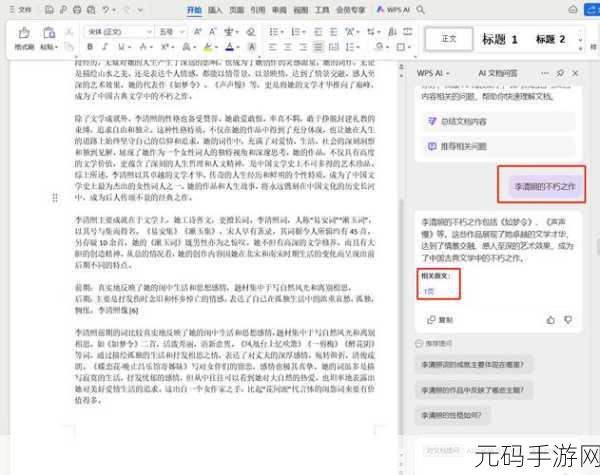The height and width of the screenshot is (475, 600).
Task: Expand the quick access toolbar chevron
Action: pyautogui.click(x=140, y=10)
